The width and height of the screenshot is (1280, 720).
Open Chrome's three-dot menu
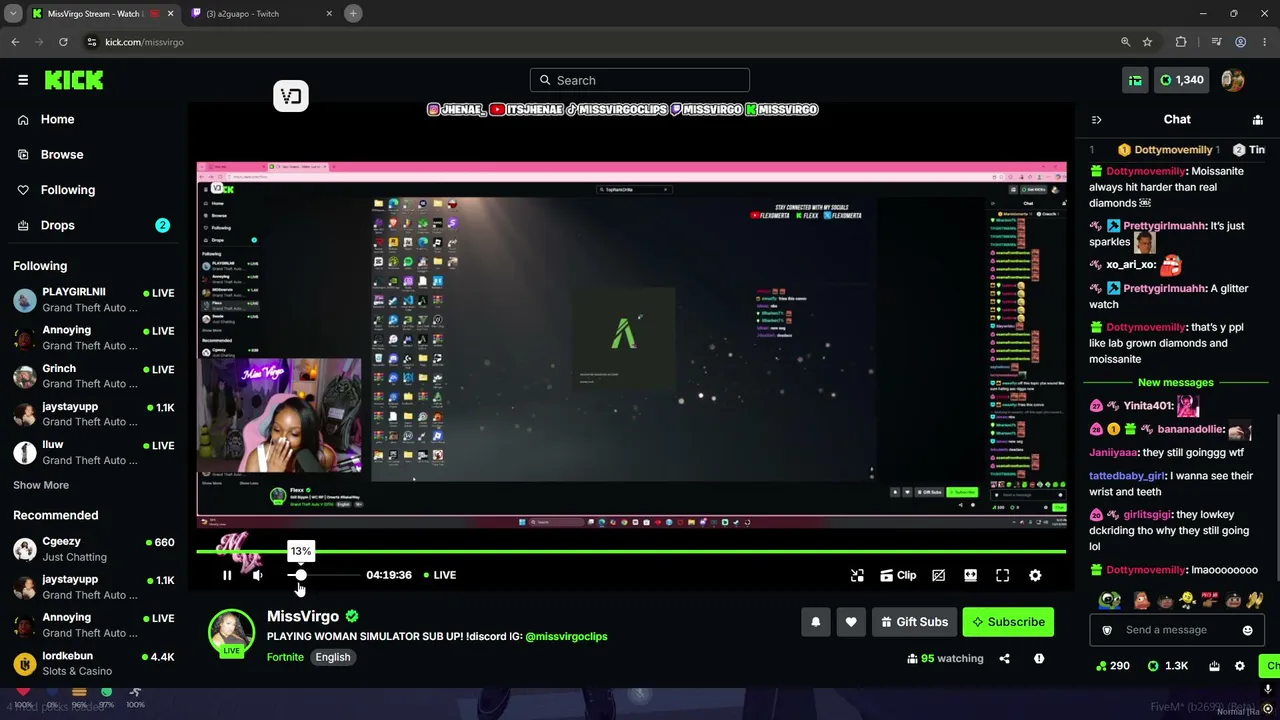click(x=1264, y=42)
